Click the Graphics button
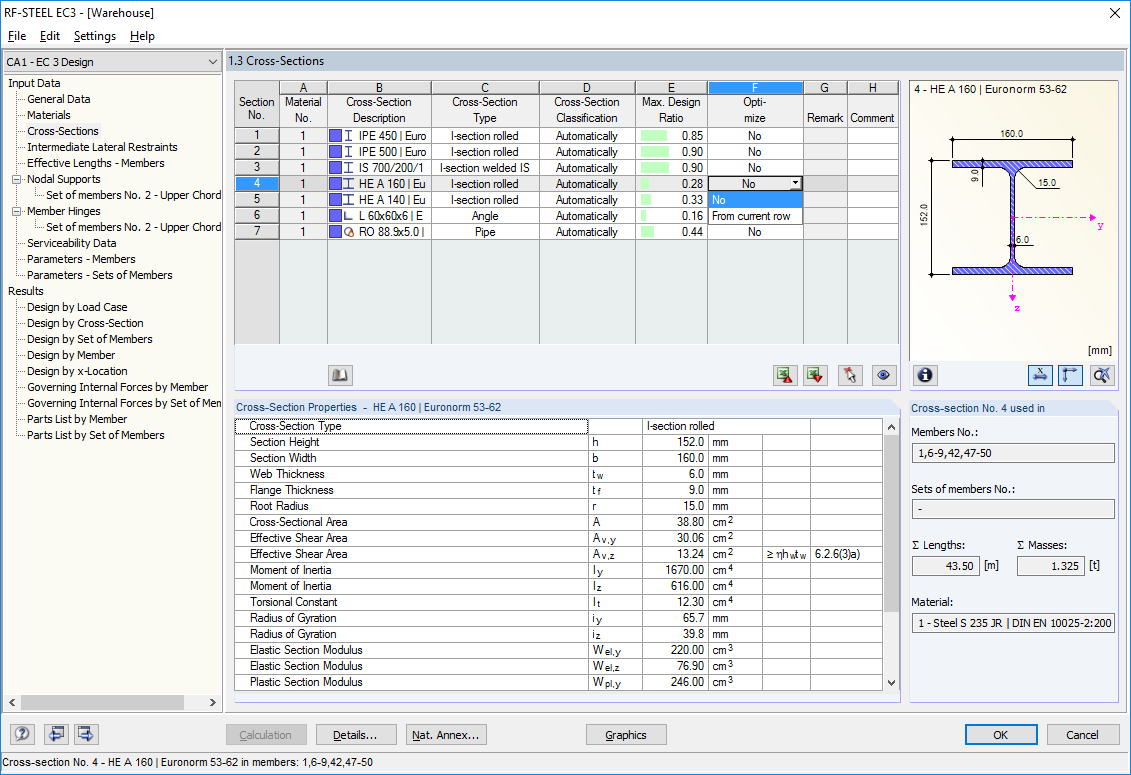1131x775 pixels. pyautogui.click(x=626, y=735)
